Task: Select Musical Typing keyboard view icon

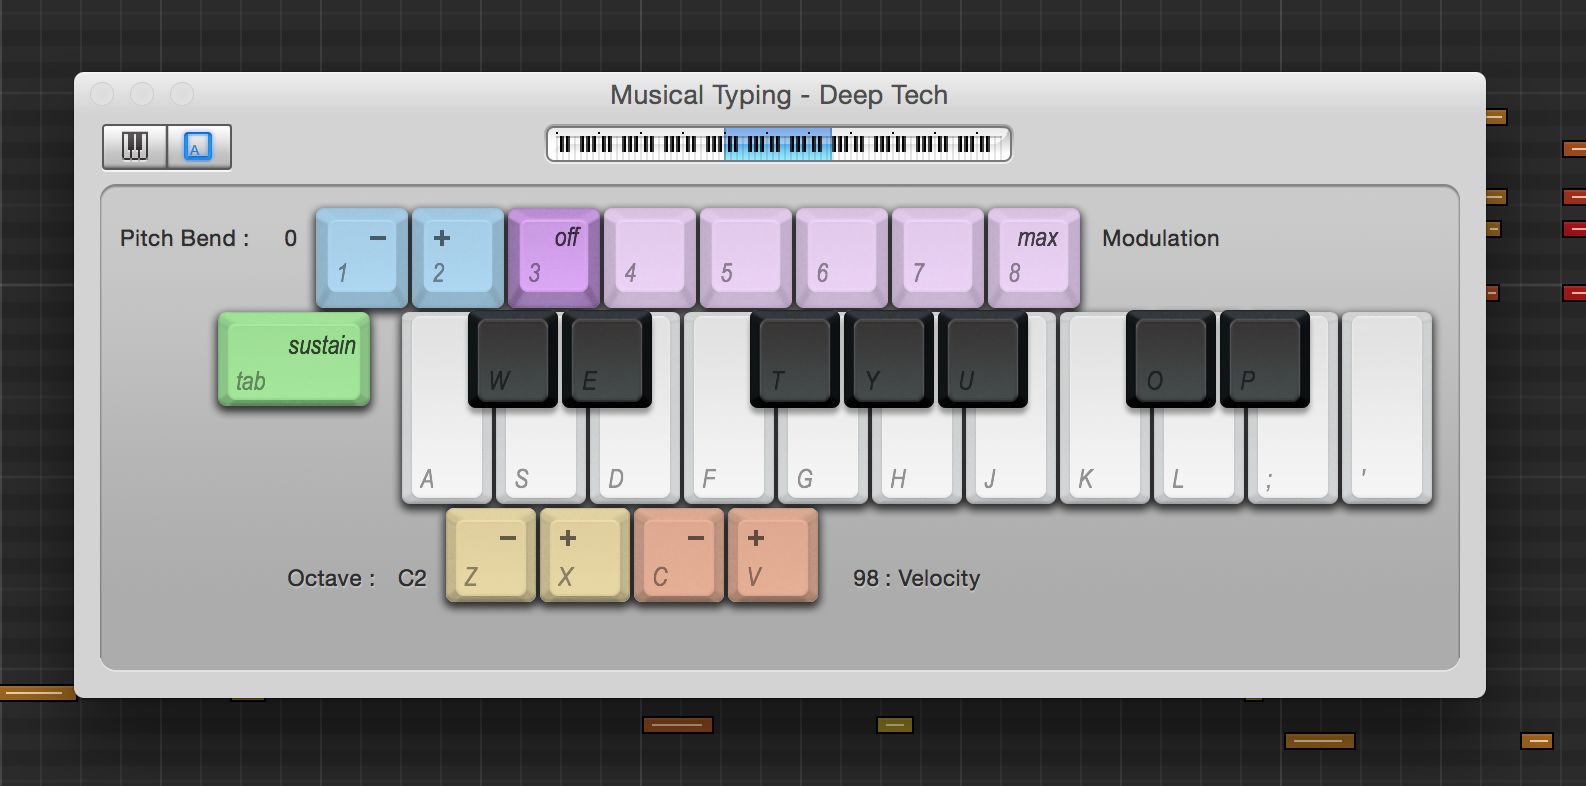Action: 198,147
